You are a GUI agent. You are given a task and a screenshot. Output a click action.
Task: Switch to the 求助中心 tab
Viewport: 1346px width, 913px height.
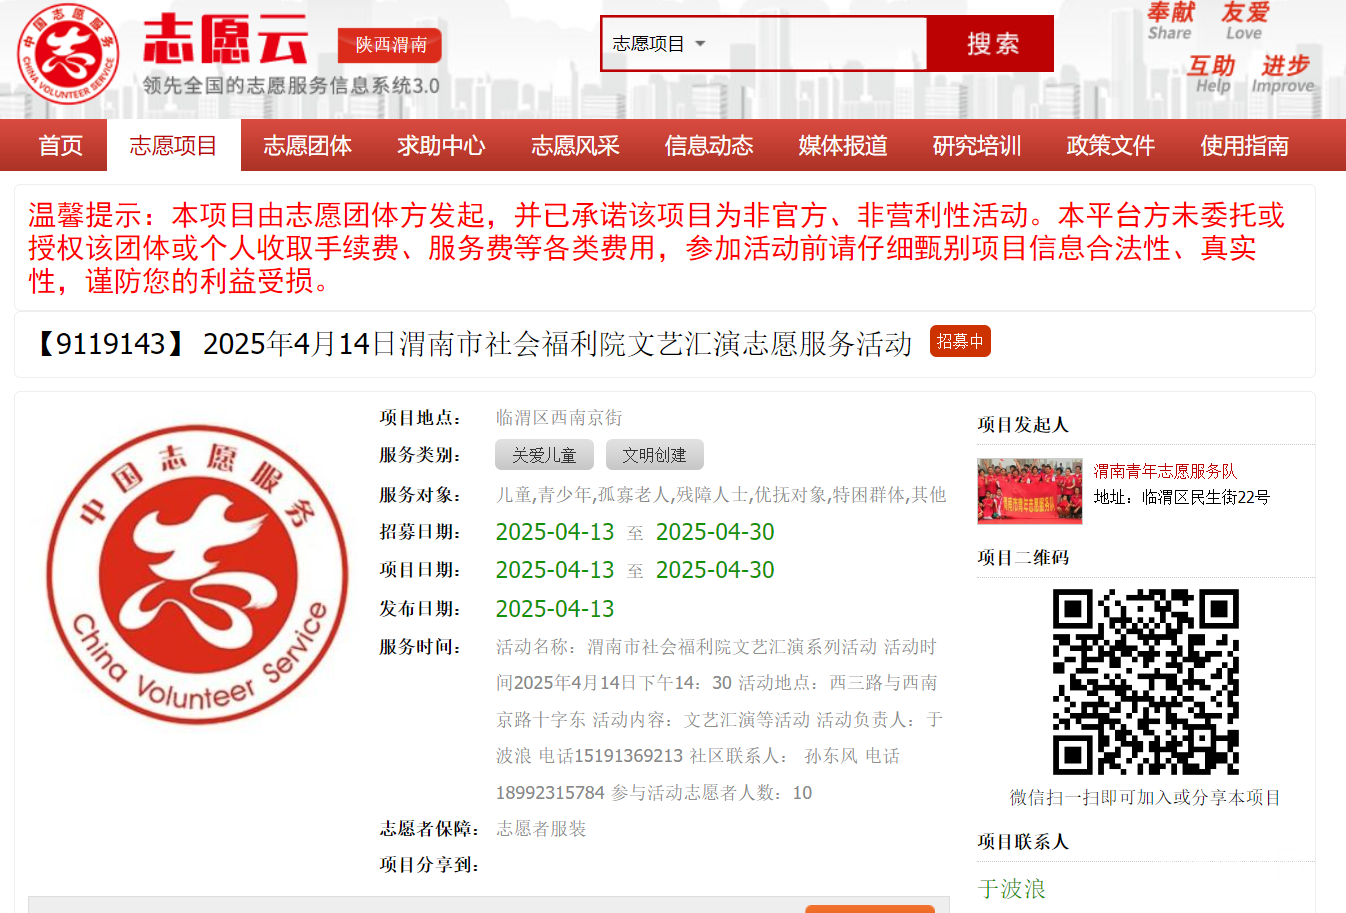[x=441, y=146]
